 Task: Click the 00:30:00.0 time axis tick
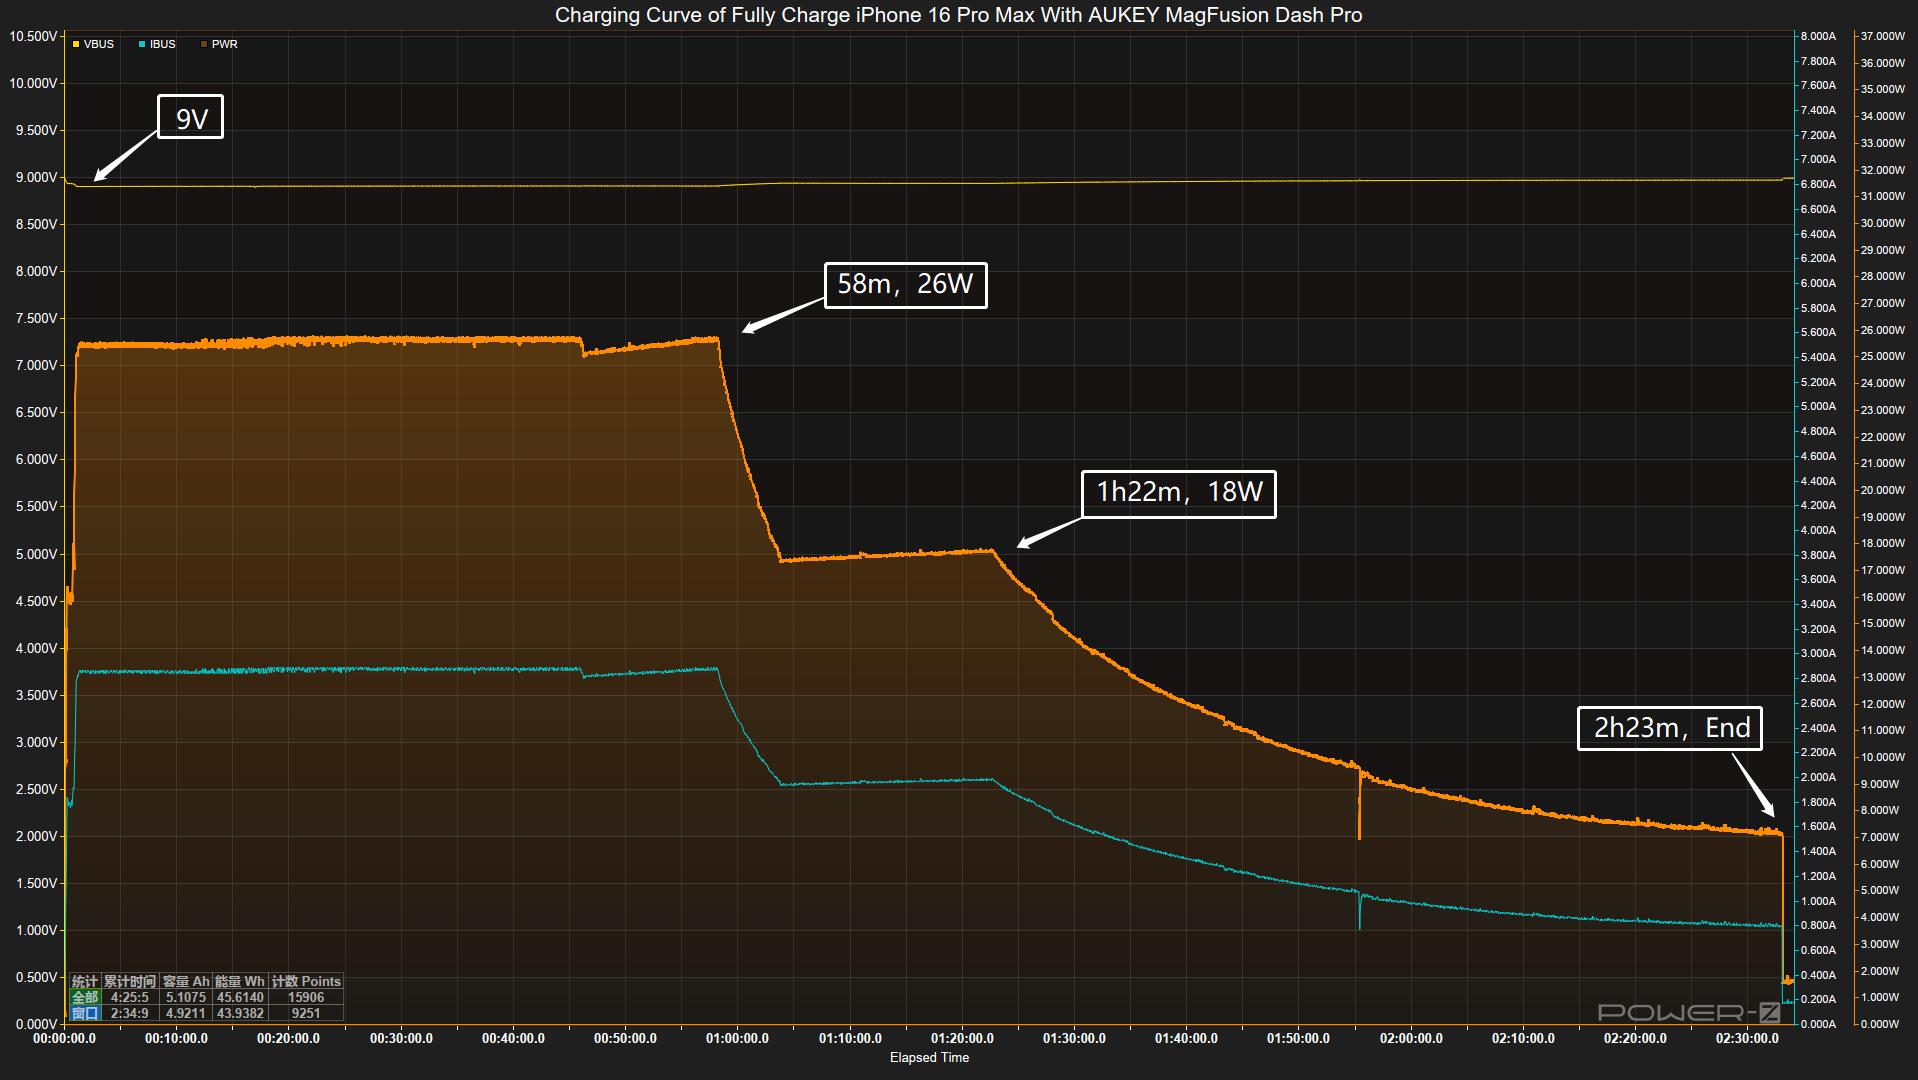pyautogui.click(x=401, y=1038)
